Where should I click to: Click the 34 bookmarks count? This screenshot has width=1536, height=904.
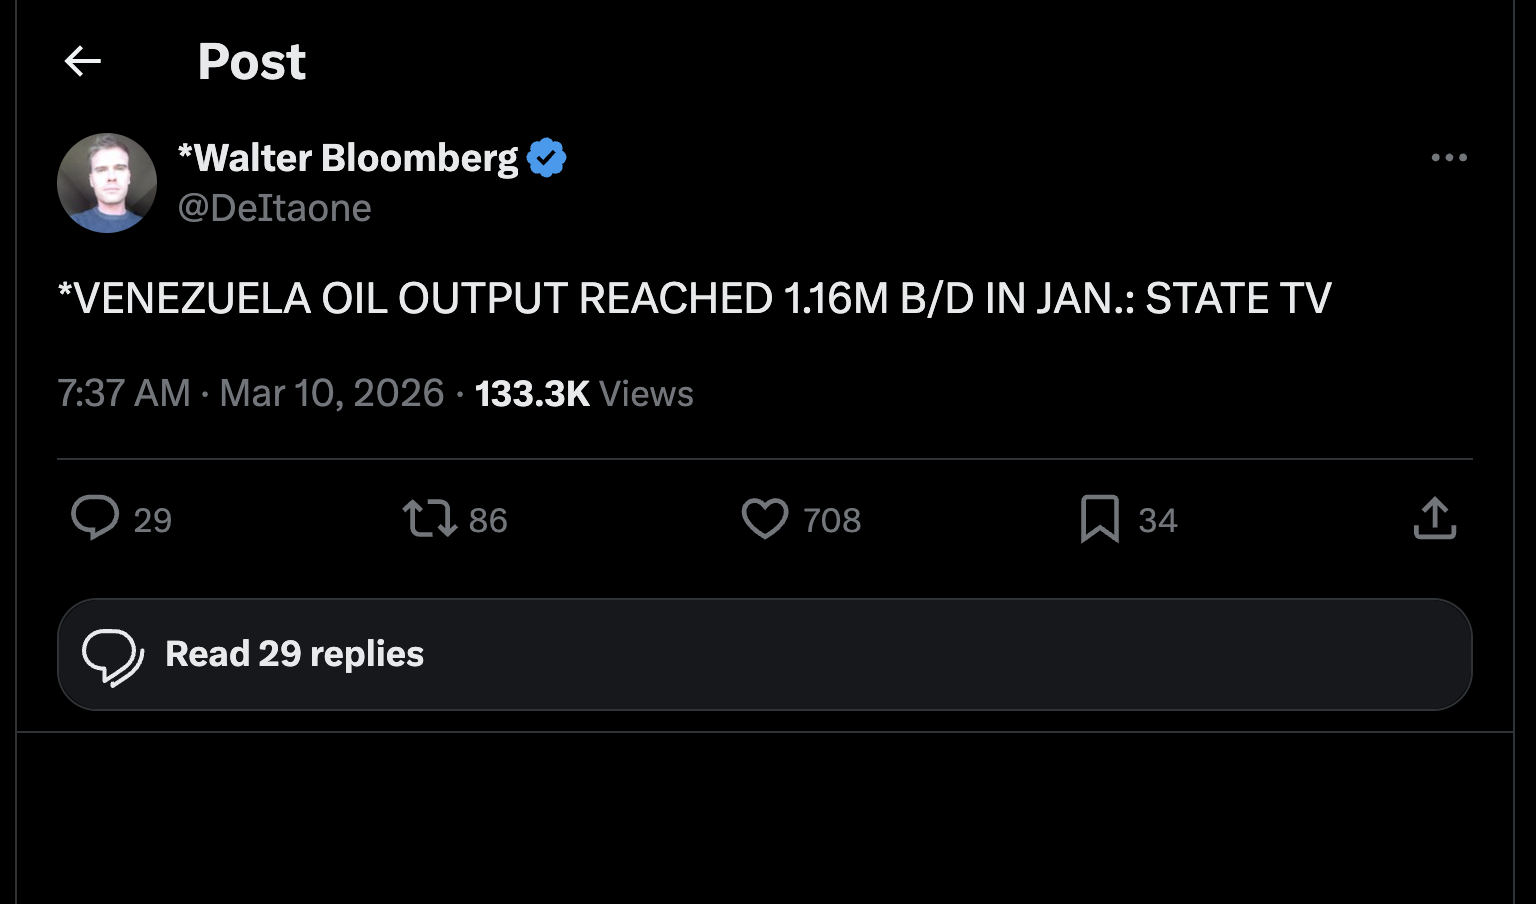click(x=1158, y=521)
